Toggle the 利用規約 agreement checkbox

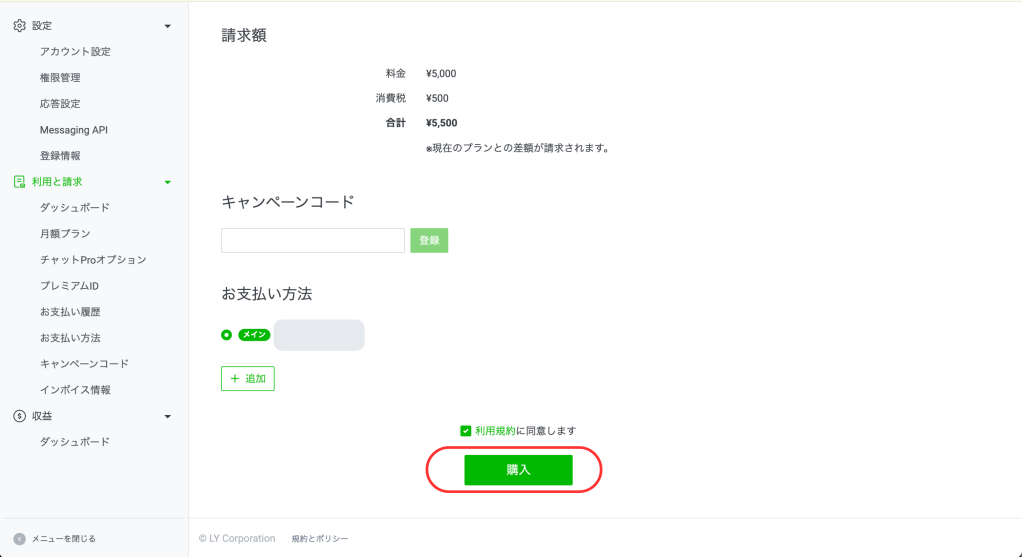[x=465, y=431]
